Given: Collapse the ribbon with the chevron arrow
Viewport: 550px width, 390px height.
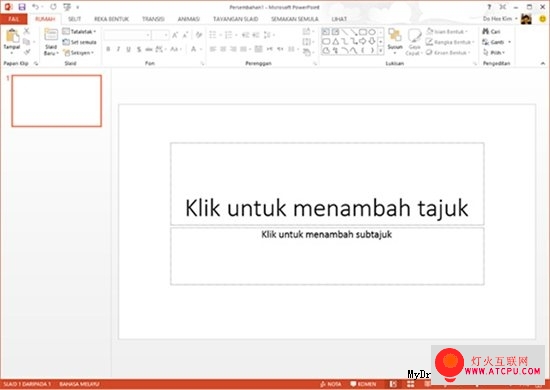Looking at the screenshot, I should [x=543, y=63].
